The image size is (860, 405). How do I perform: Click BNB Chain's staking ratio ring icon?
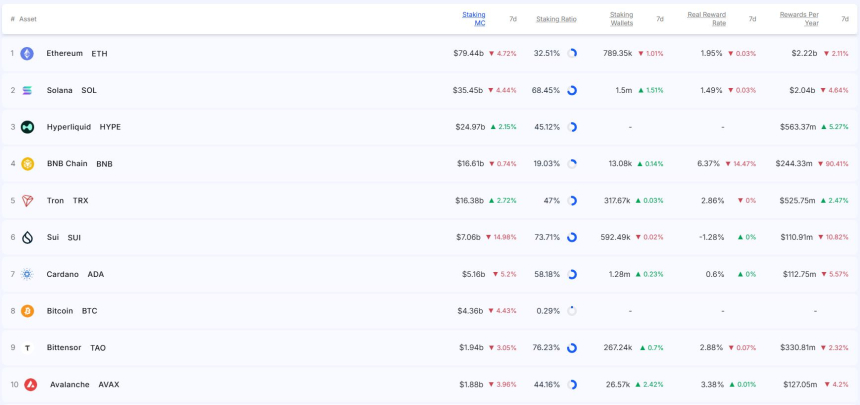click(572, 164)
